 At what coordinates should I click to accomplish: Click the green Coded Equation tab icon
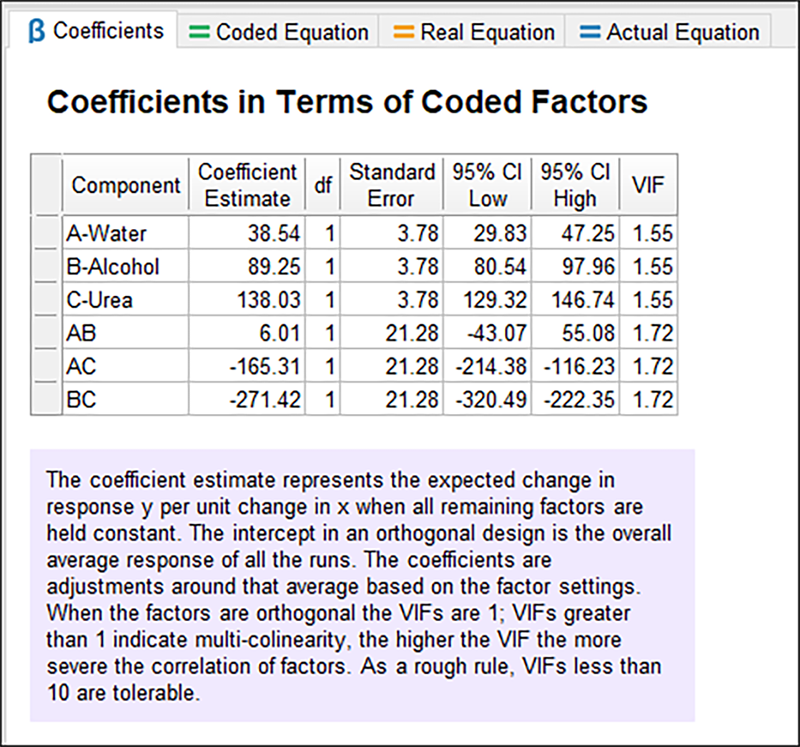(199, 32)
